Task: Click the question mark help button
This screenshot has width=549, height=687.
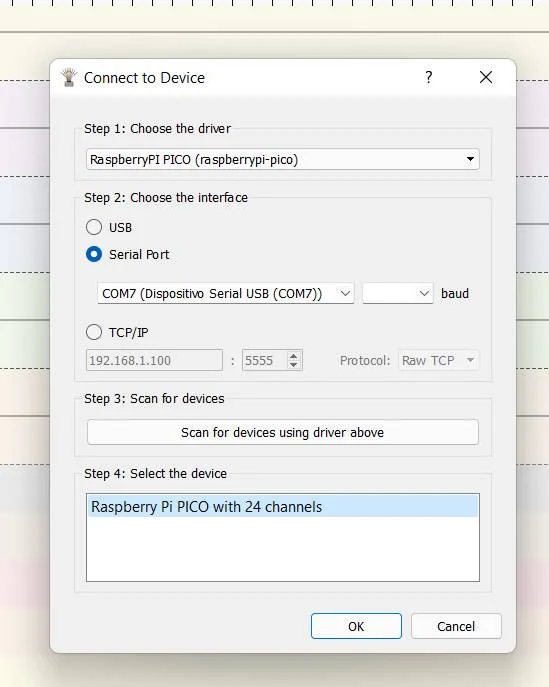Action: [429, 78]
